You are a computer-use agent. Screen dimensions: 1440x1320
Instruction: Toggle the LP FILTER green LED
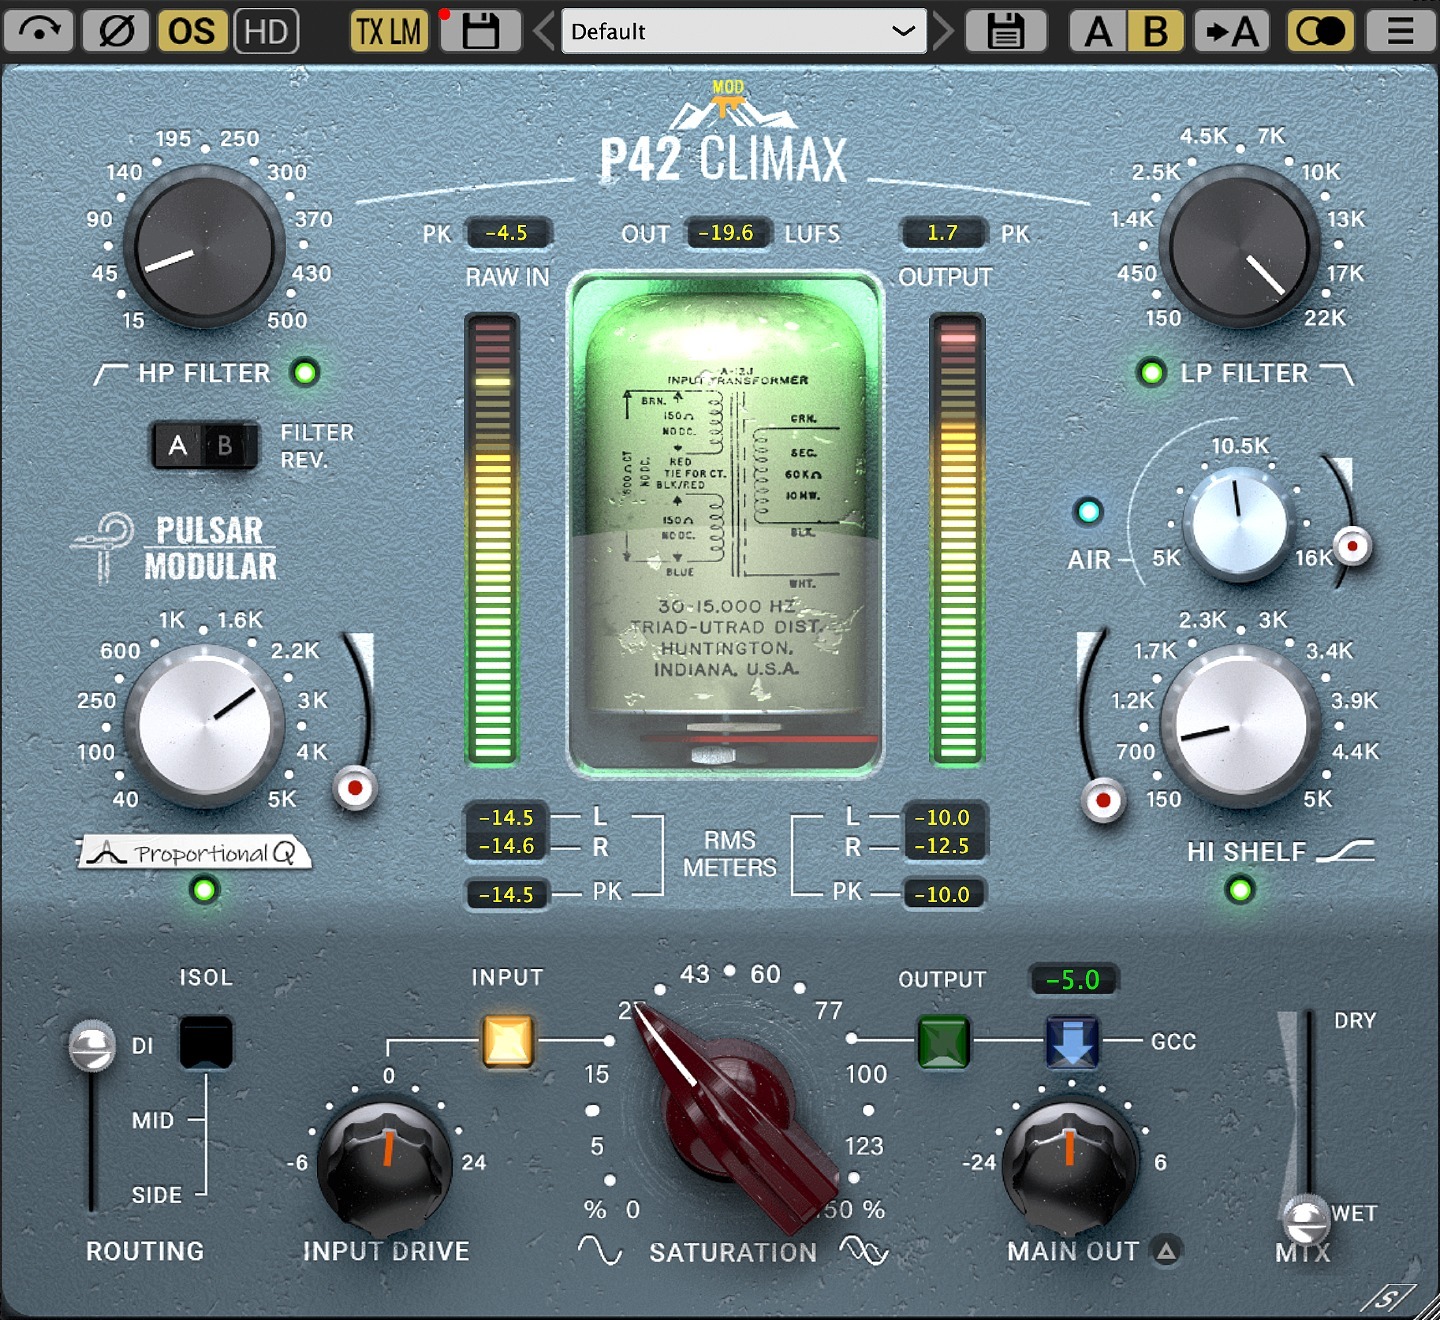pos(1152,373)
